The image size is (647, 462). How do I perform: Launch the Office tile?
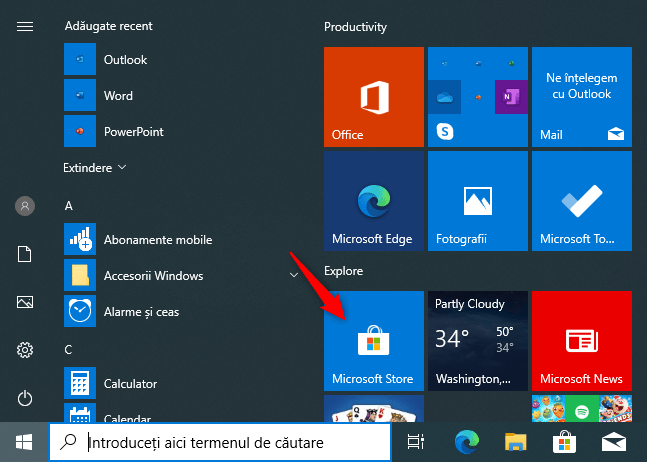(x=373, y=97)
